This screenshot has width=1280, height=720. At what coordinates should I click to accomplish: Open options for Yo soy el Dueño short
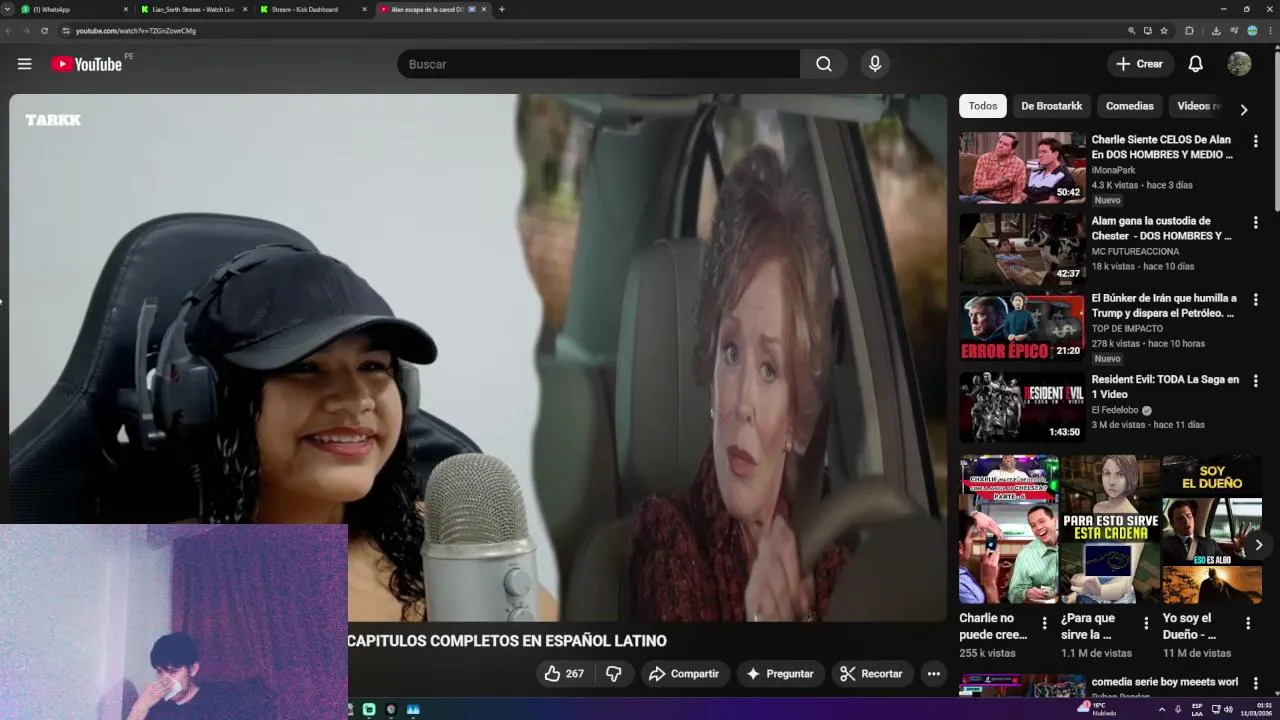pos(1248,623)
